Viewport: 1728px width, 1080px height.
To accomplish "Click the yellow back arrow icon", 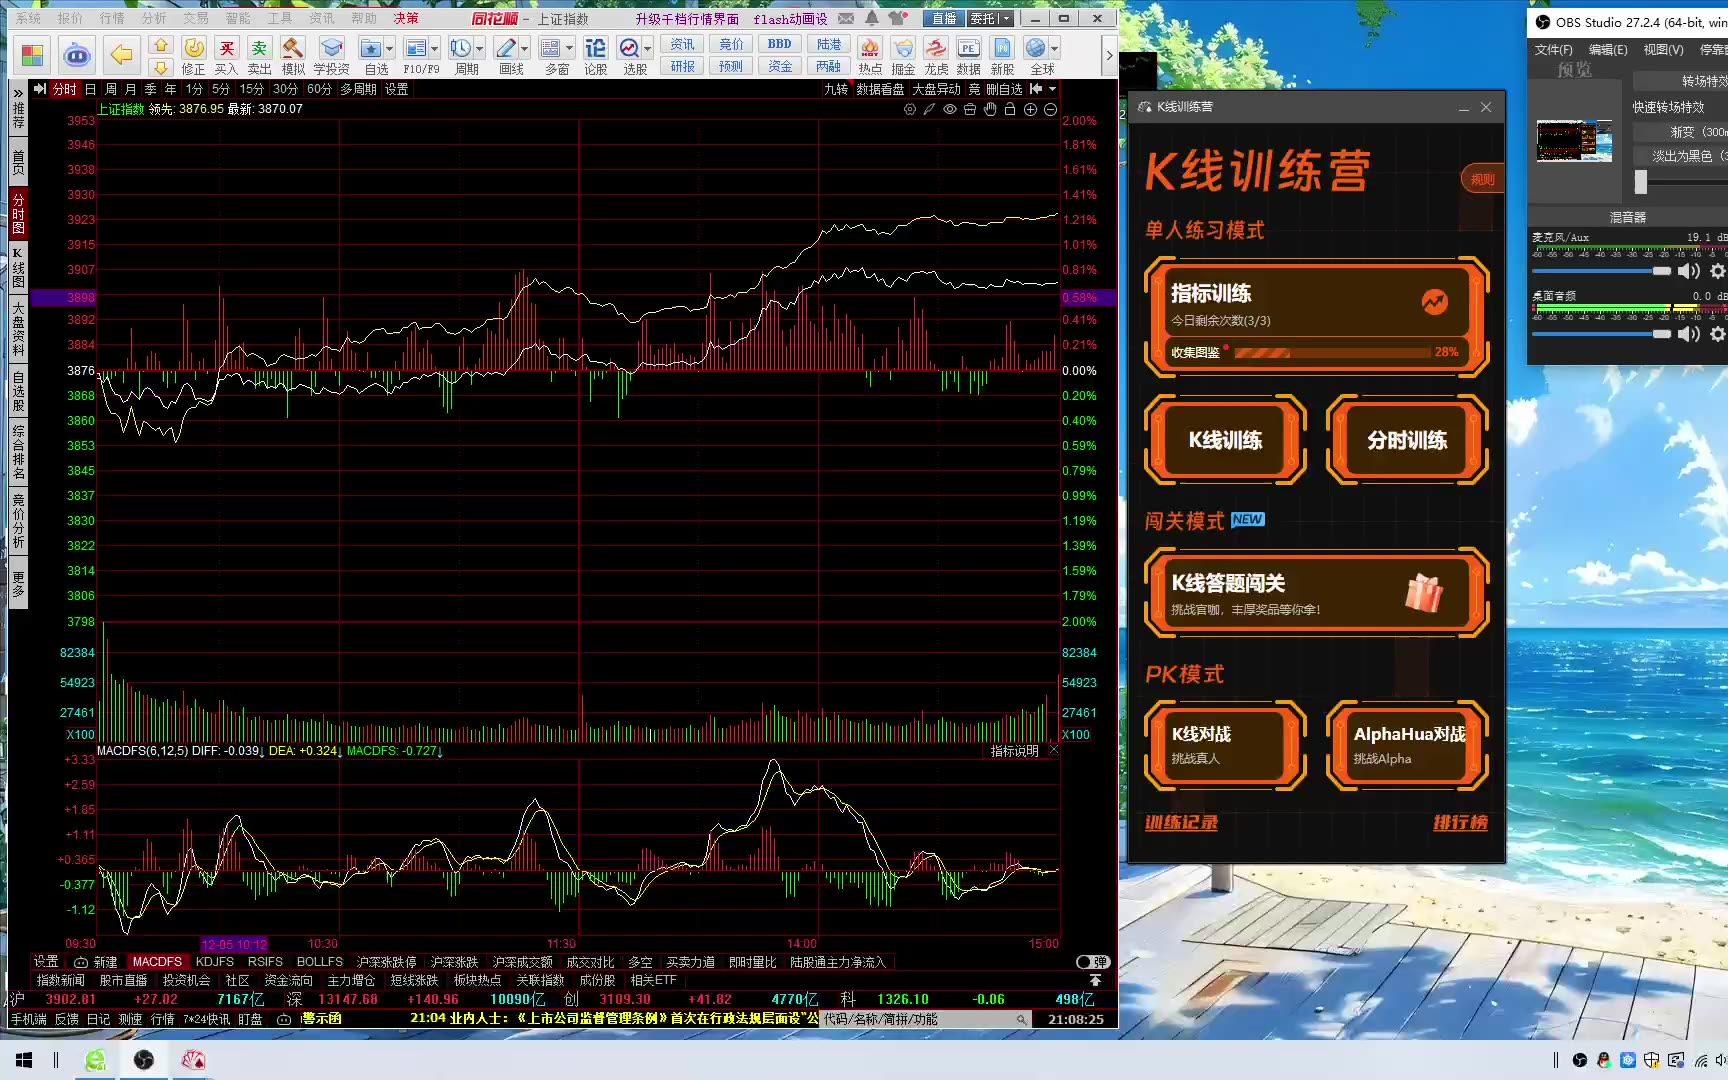I will click(121, 54).
